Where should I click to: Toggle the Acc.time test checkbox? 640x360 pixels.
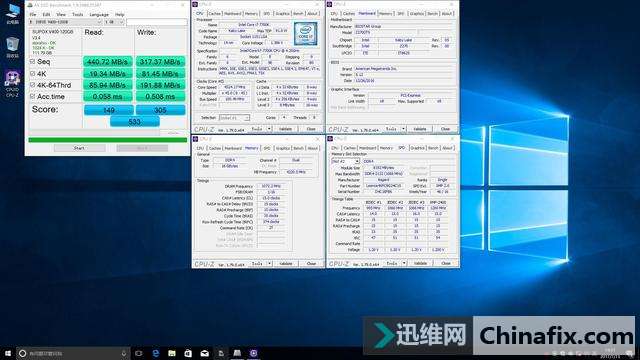(x=33, y=96)
